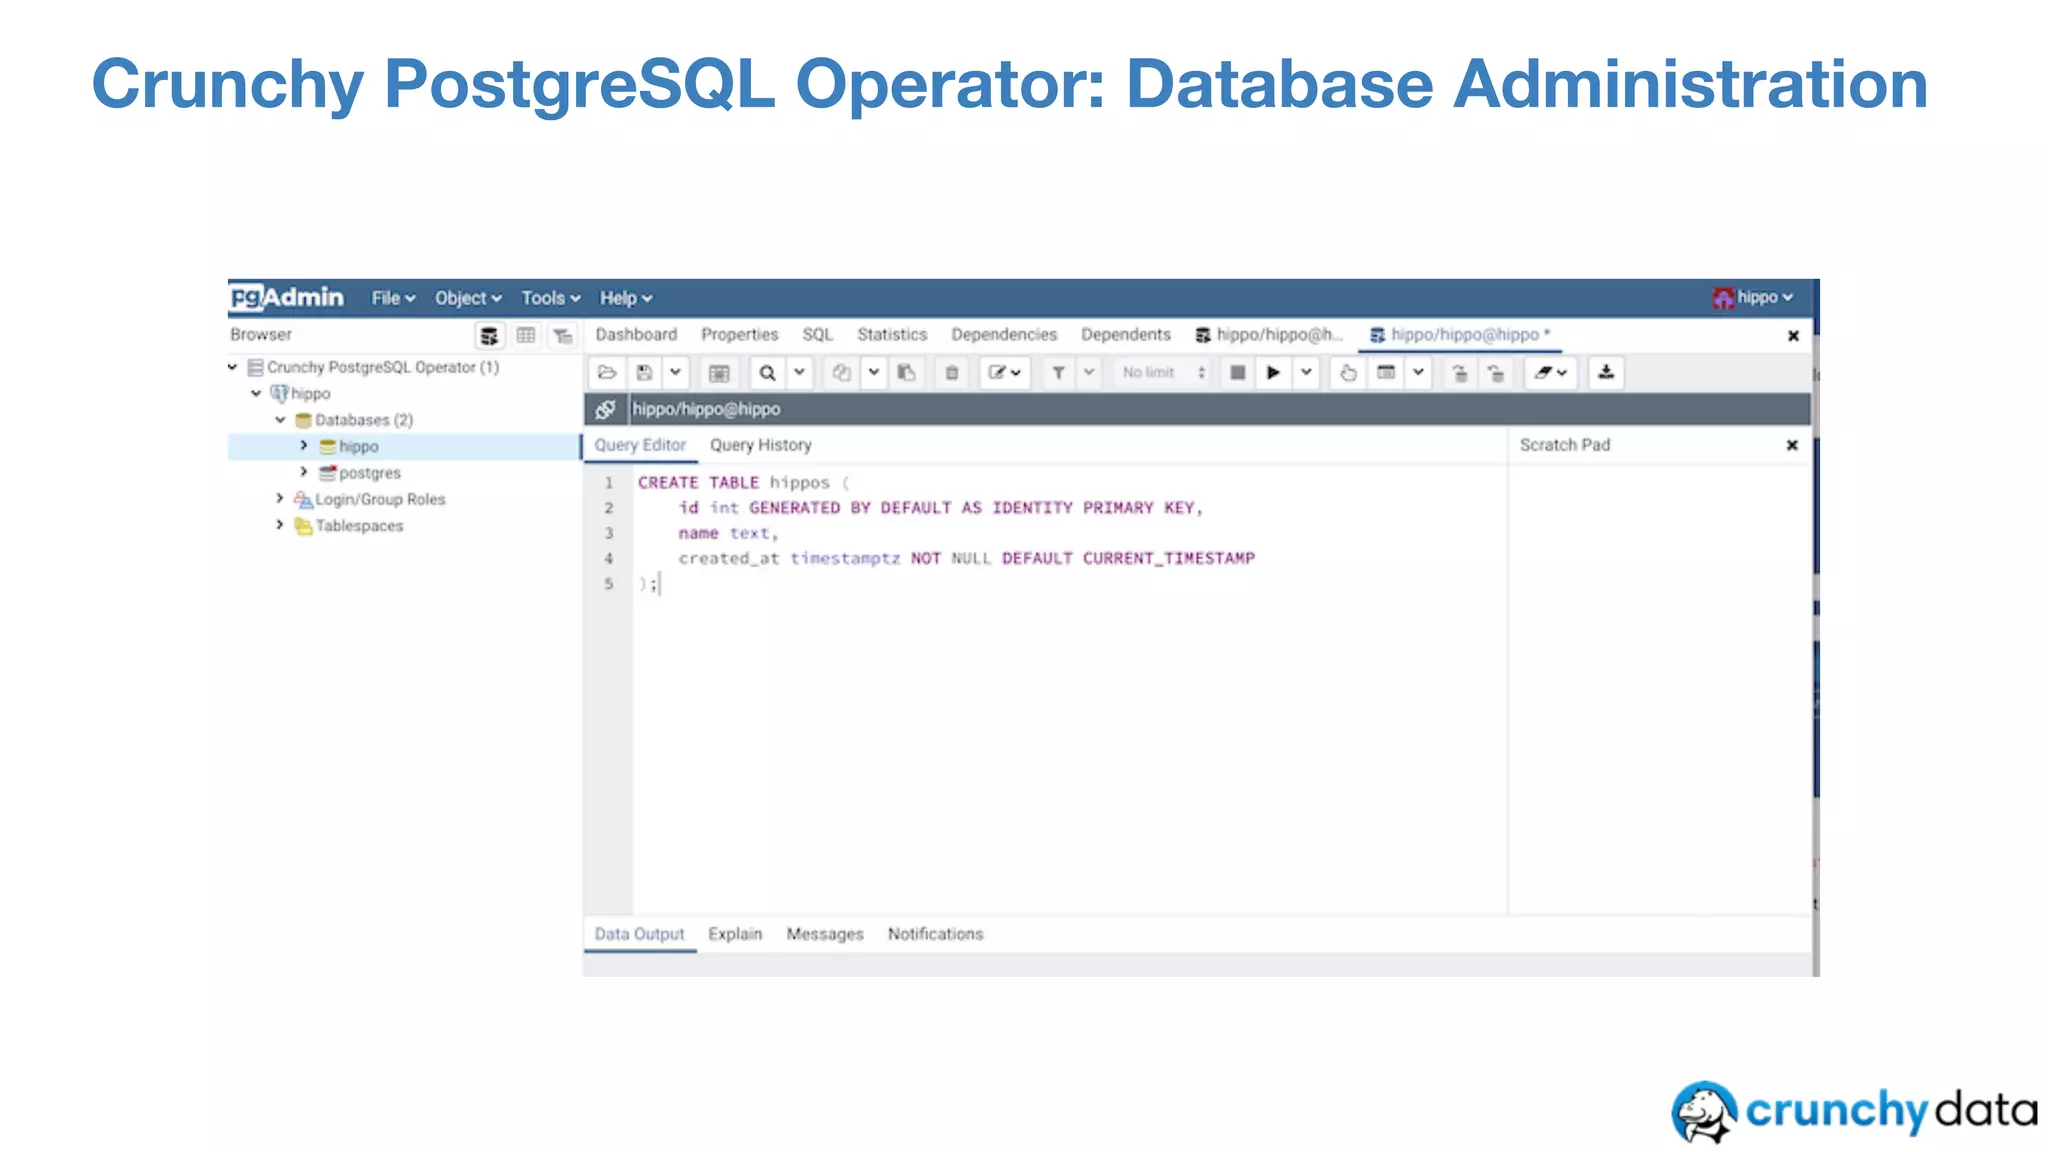Switch to the Statistics tab
2048x1152 pixels.
pyautogui.click(x=892, y=335)
